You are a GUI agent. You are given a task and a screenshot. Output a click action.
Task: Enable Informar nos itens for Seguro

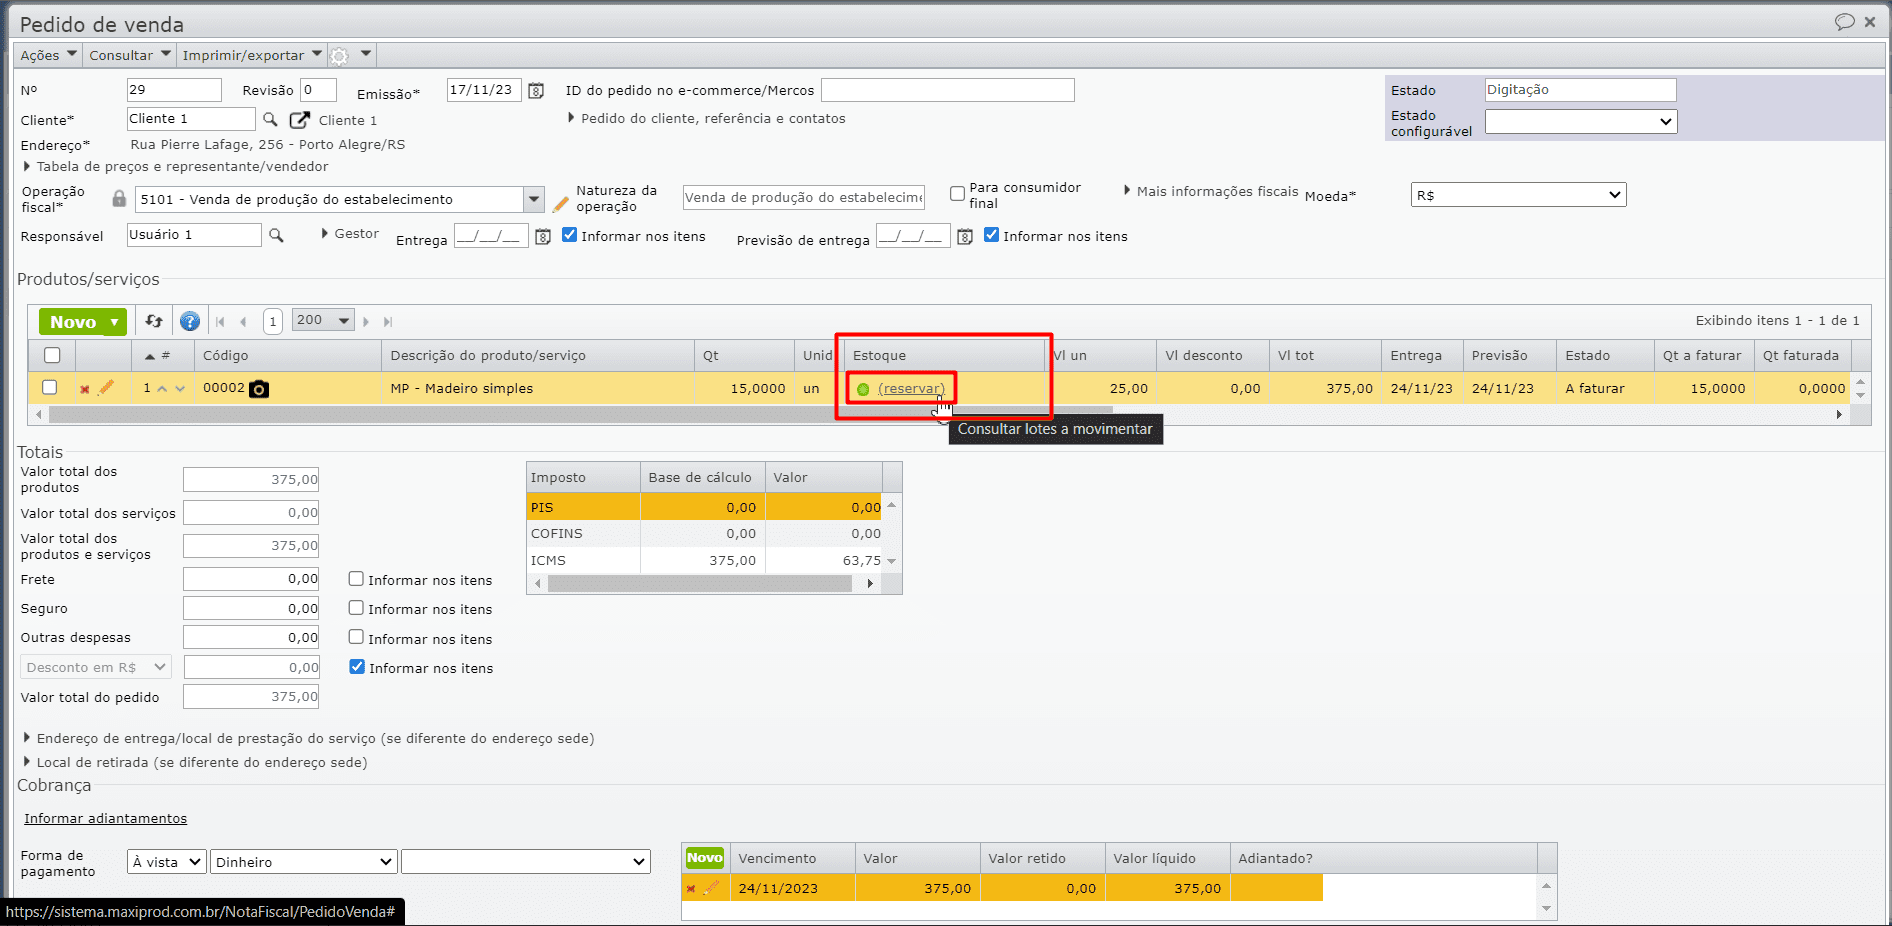pyautogui.click(x=356, y=608)
